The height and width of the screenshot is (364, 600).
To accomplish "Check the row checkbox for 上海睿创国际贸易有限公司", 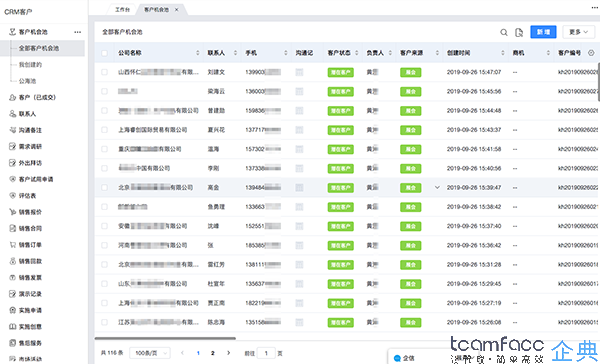I will point(104,130).
